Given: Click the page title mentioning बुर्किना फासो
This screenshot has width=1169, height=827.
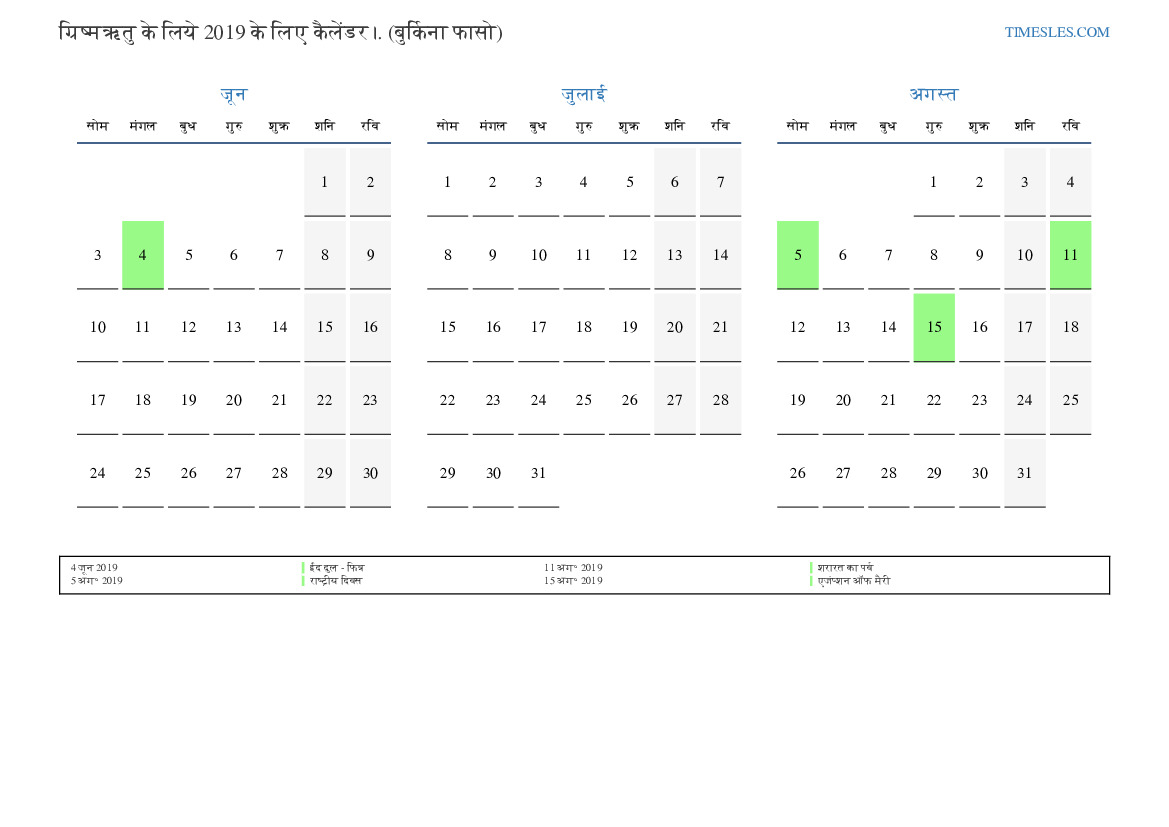Looking at the screenshot, I should point(281,32).
